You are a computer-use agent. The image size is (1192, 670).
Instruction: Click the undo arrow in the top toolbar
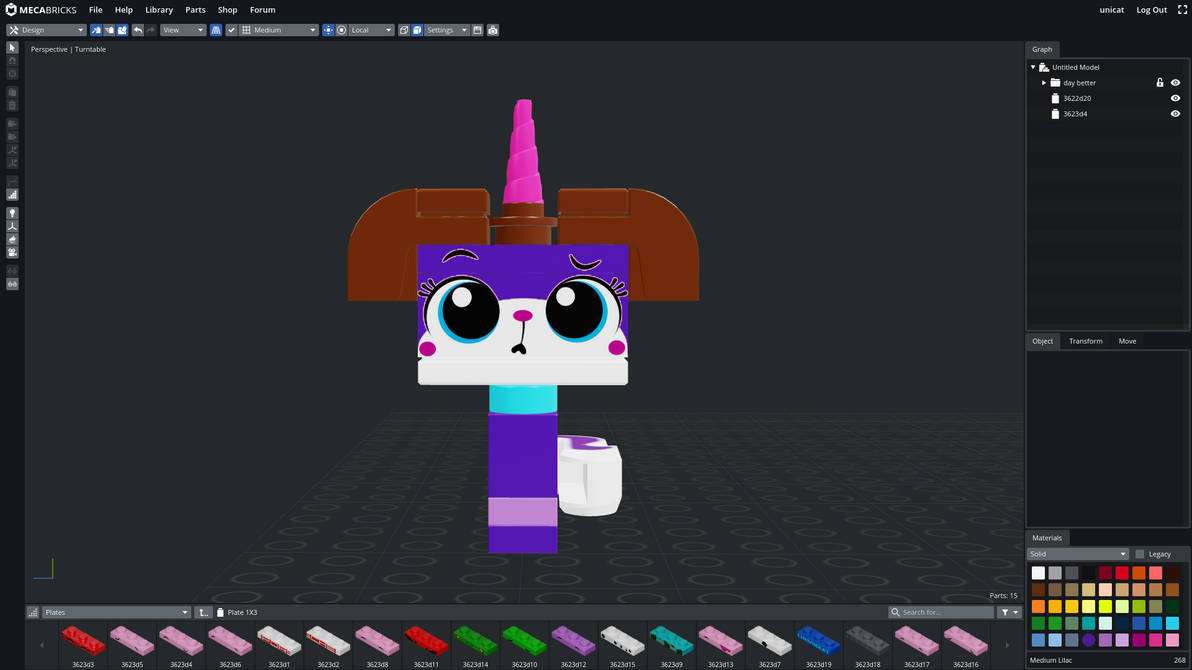coord(138,30)
